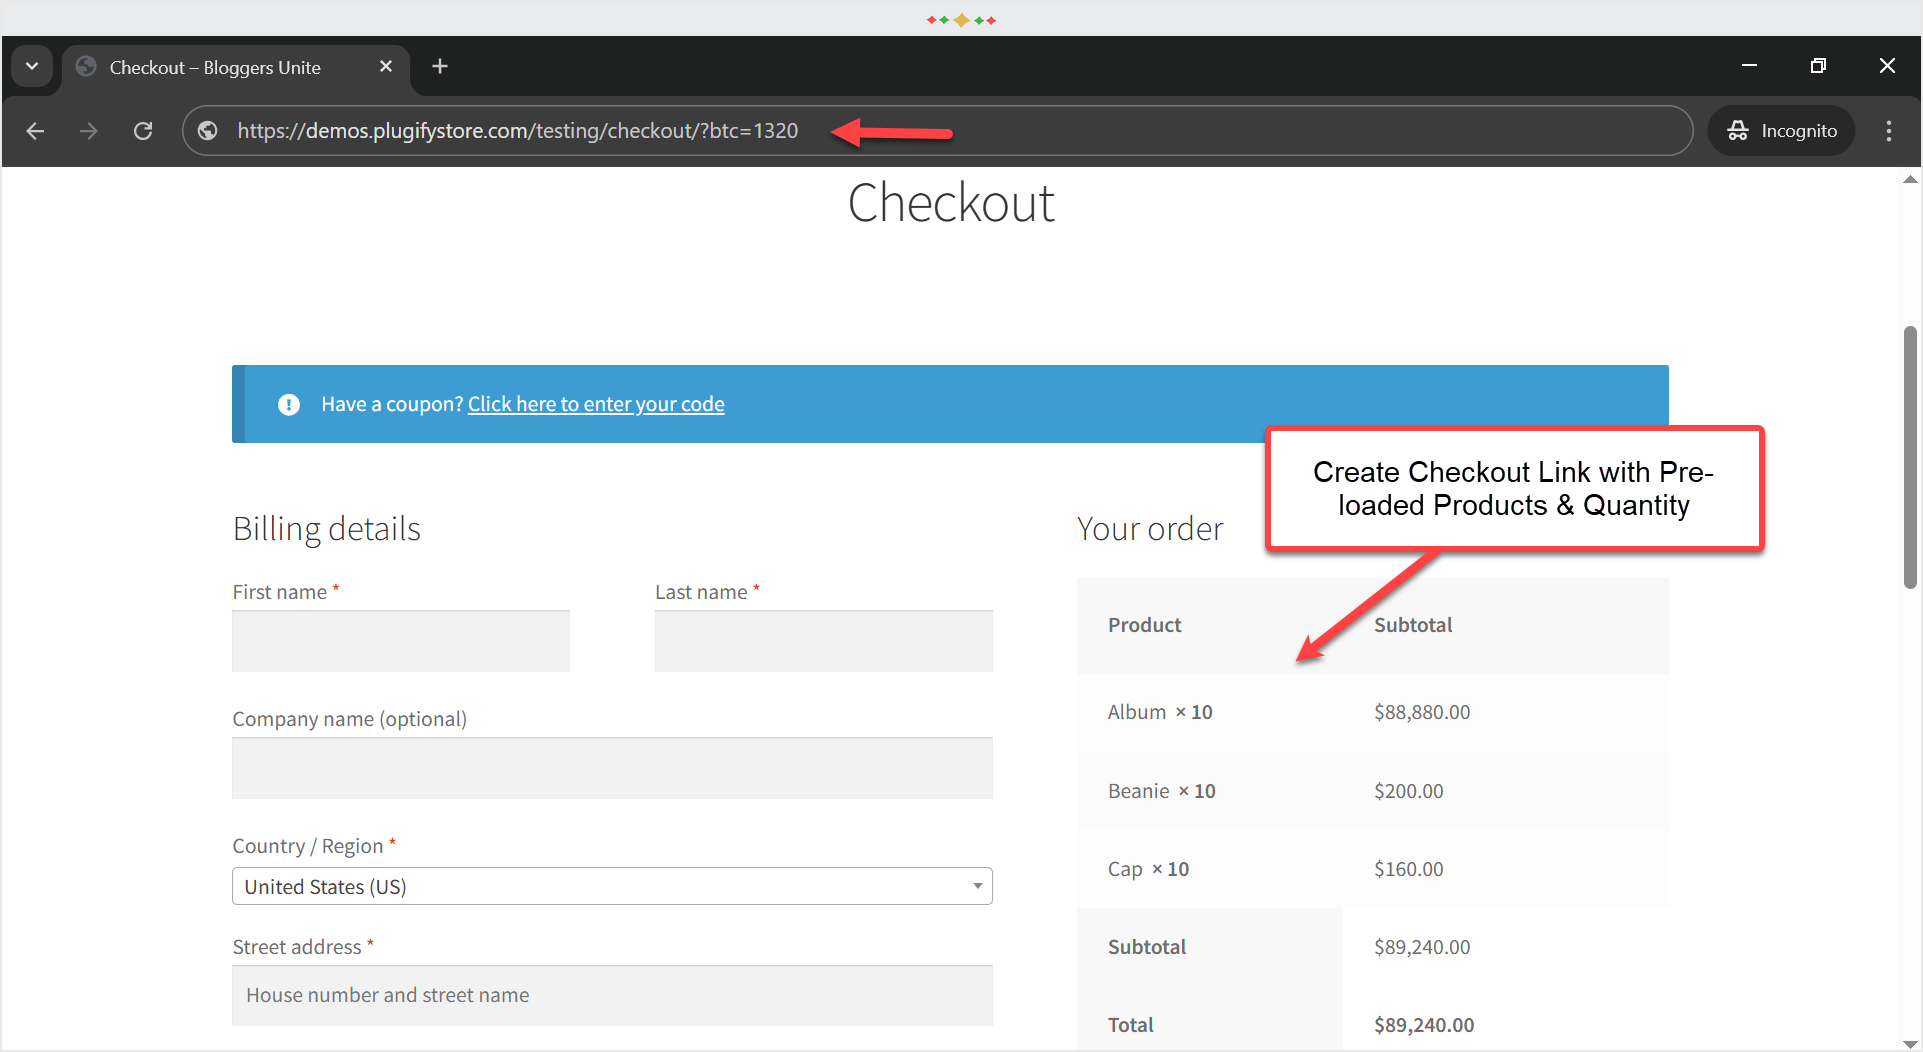Expand the United States country selector arrow
Image resolution: width=1923 pixels, height=1052 pixels.
click(x=977, y=886)
